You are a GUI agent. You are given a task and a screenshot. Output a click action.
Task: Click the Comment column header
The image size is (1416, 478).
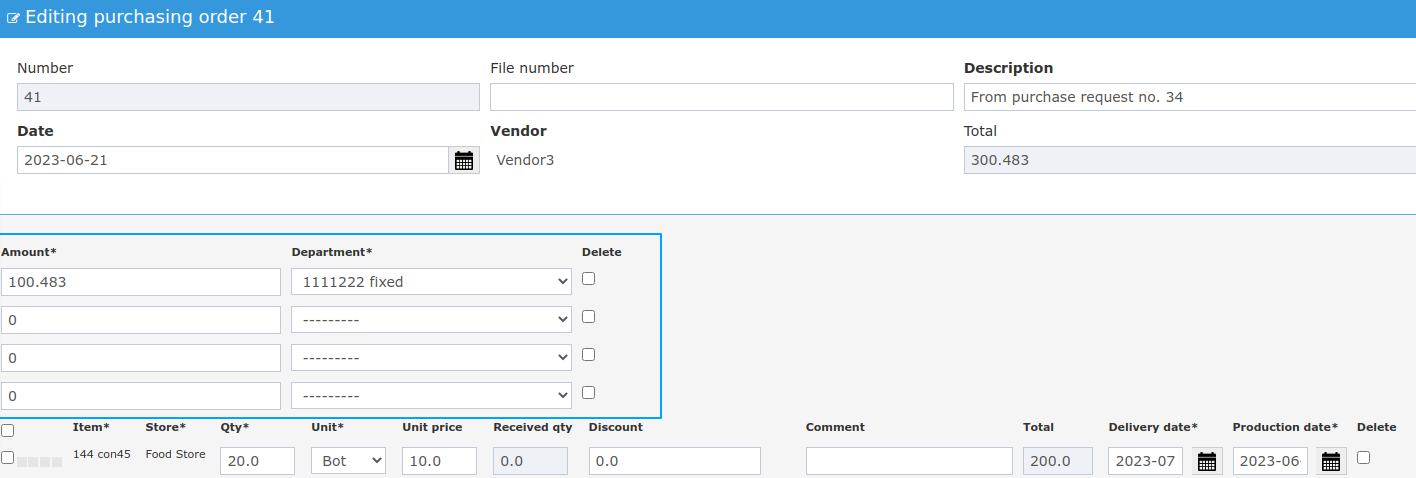click(x=835, y=427)
